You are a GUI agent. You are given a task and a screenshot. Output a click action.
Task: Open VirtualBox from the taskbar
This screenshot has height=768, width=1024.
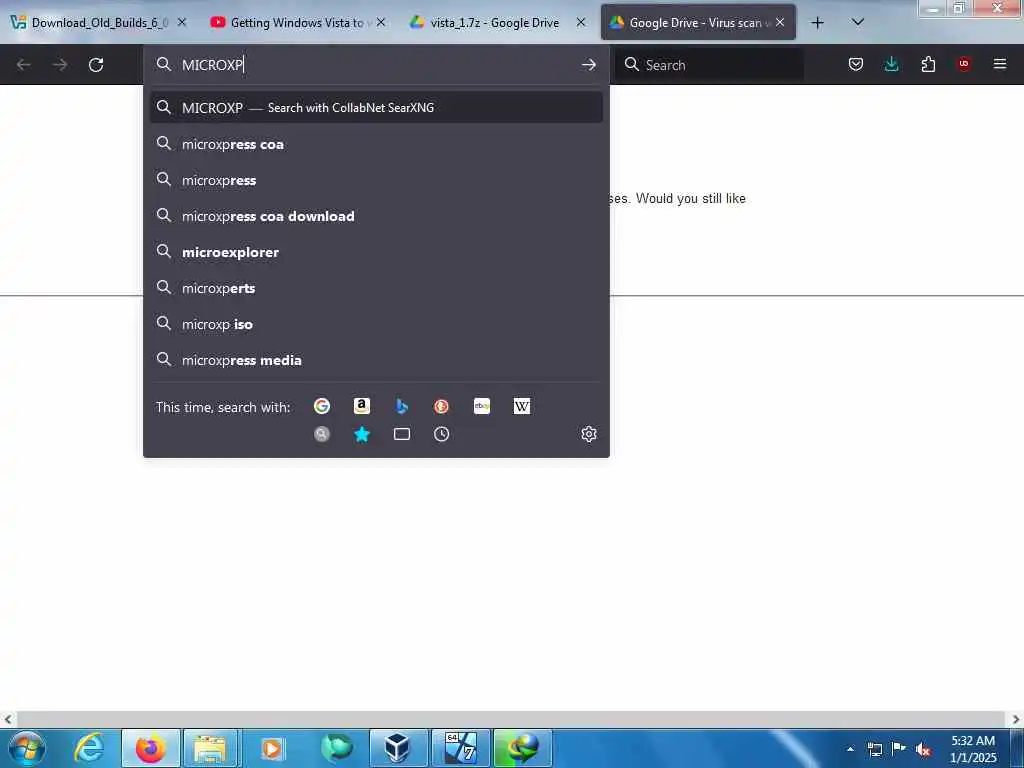pos(397,748)
